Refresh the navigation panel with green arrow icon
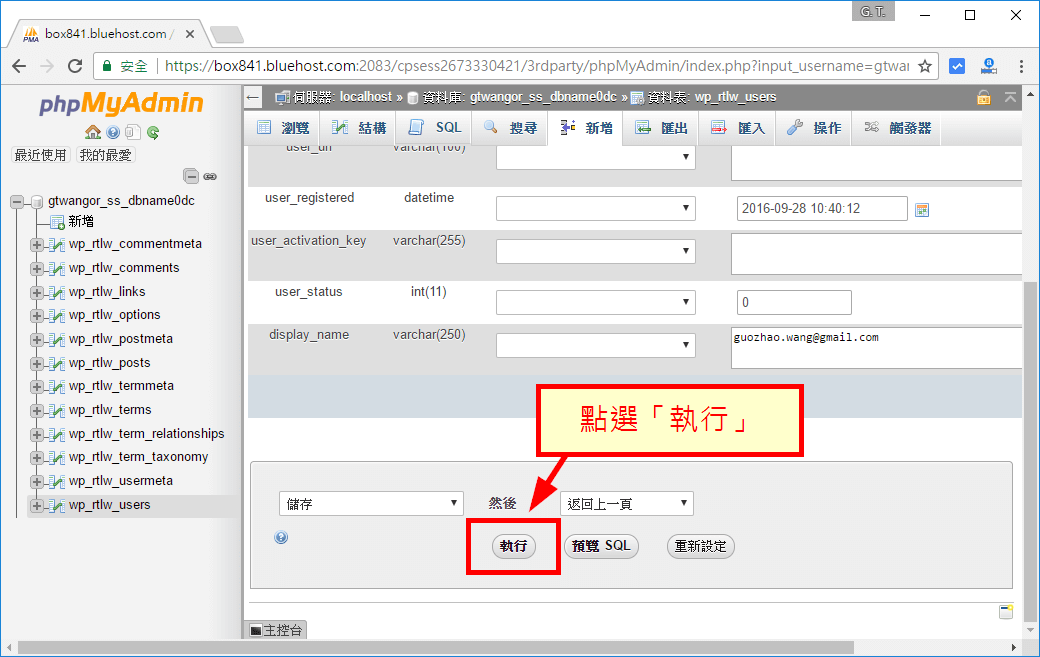The width and height of the screenshot is (1040, 657). pyautogui.click(x=152, y=132)
